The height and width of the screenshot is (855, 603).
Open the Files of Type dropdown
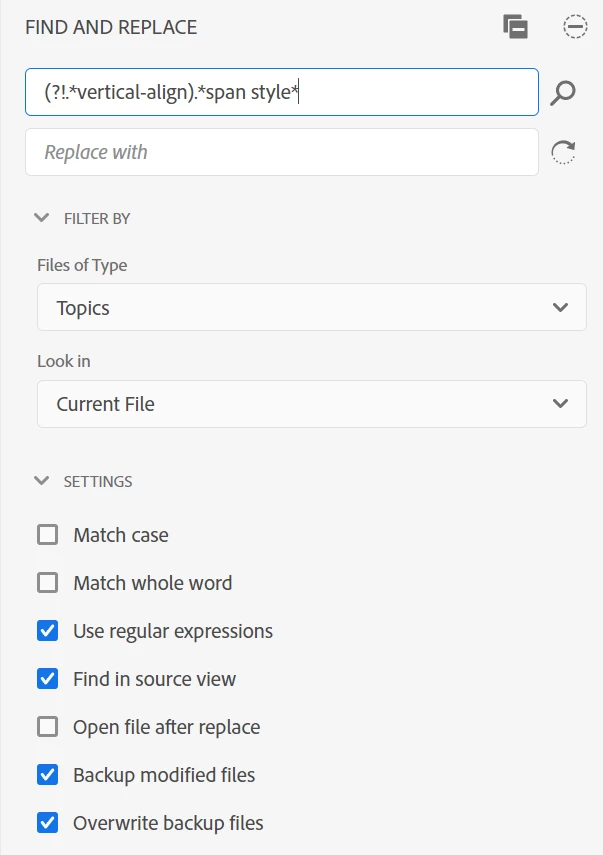coord(311,307)
